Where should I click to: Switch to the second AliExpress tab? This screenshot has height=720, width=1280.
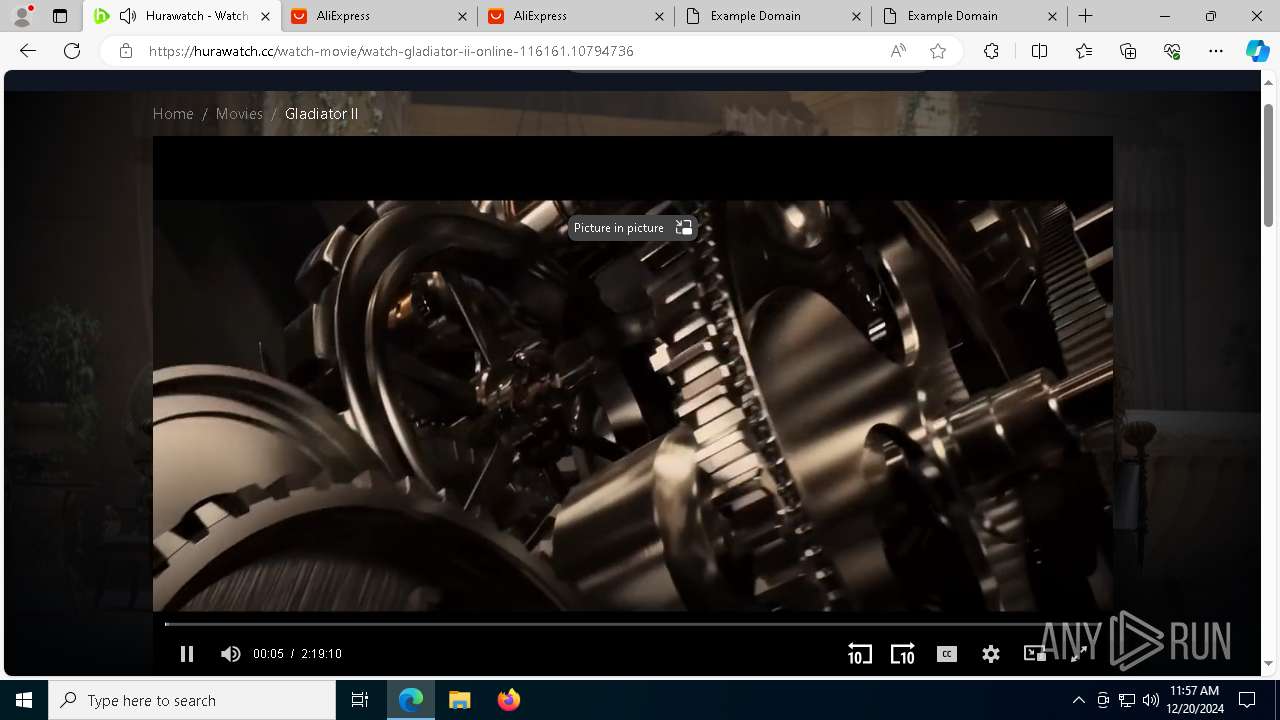click(575, 16)
